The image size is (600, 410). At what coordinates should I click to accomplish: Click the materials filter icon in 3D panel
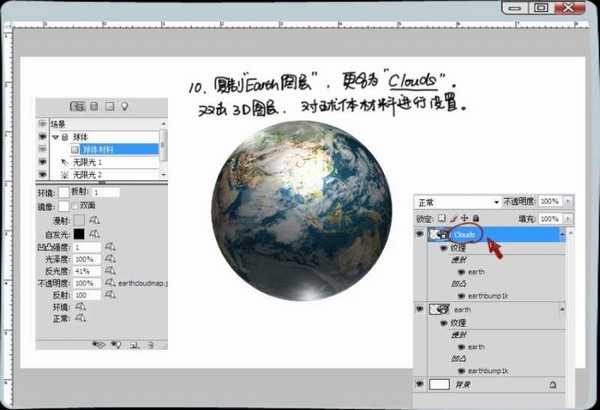(x=109, y=105)
